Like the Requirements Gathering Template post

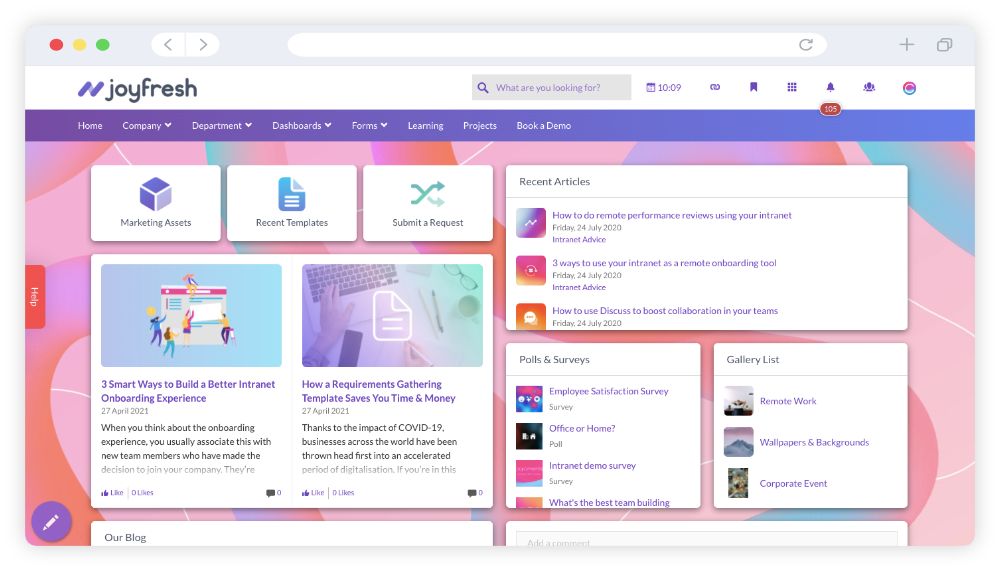pyautogui.click(x=313, y=493)
